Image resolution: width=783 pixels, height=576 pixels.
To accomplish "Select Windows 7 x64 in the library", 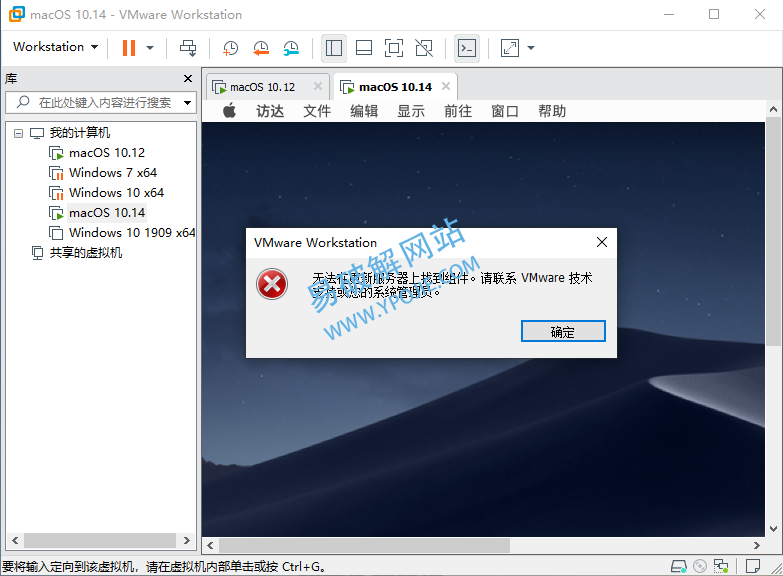I will click(113, 173).
